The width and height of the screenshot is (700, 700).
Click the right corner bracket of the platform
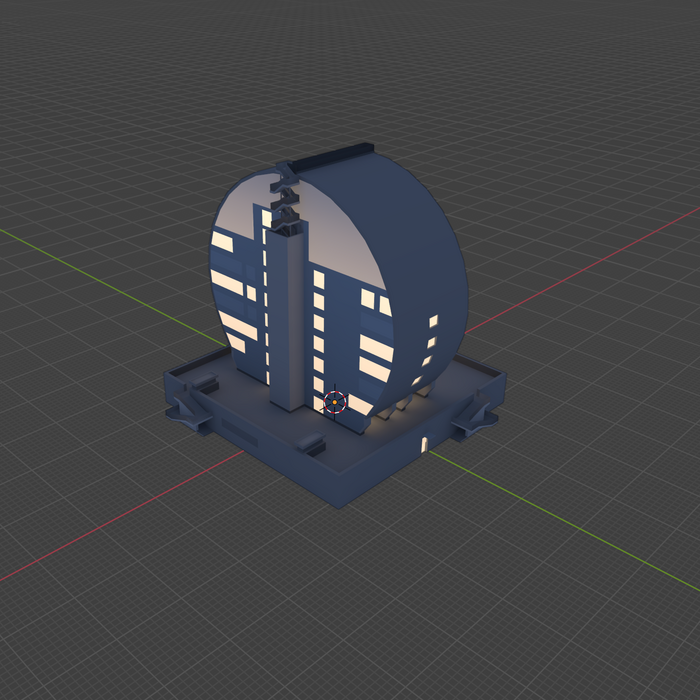474,418
